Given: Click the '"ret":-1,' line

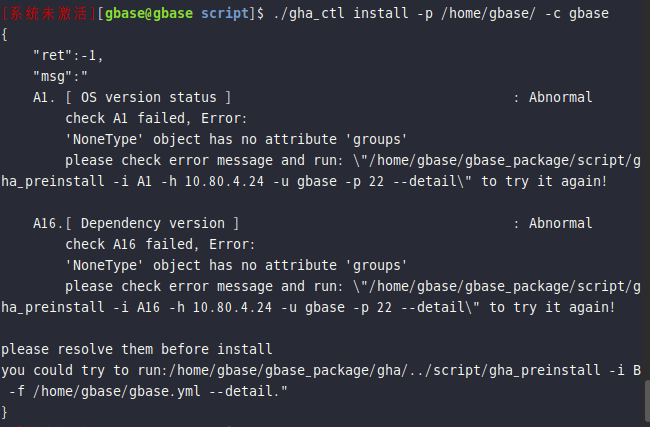Looking at the screenshot, I should 68,56.
